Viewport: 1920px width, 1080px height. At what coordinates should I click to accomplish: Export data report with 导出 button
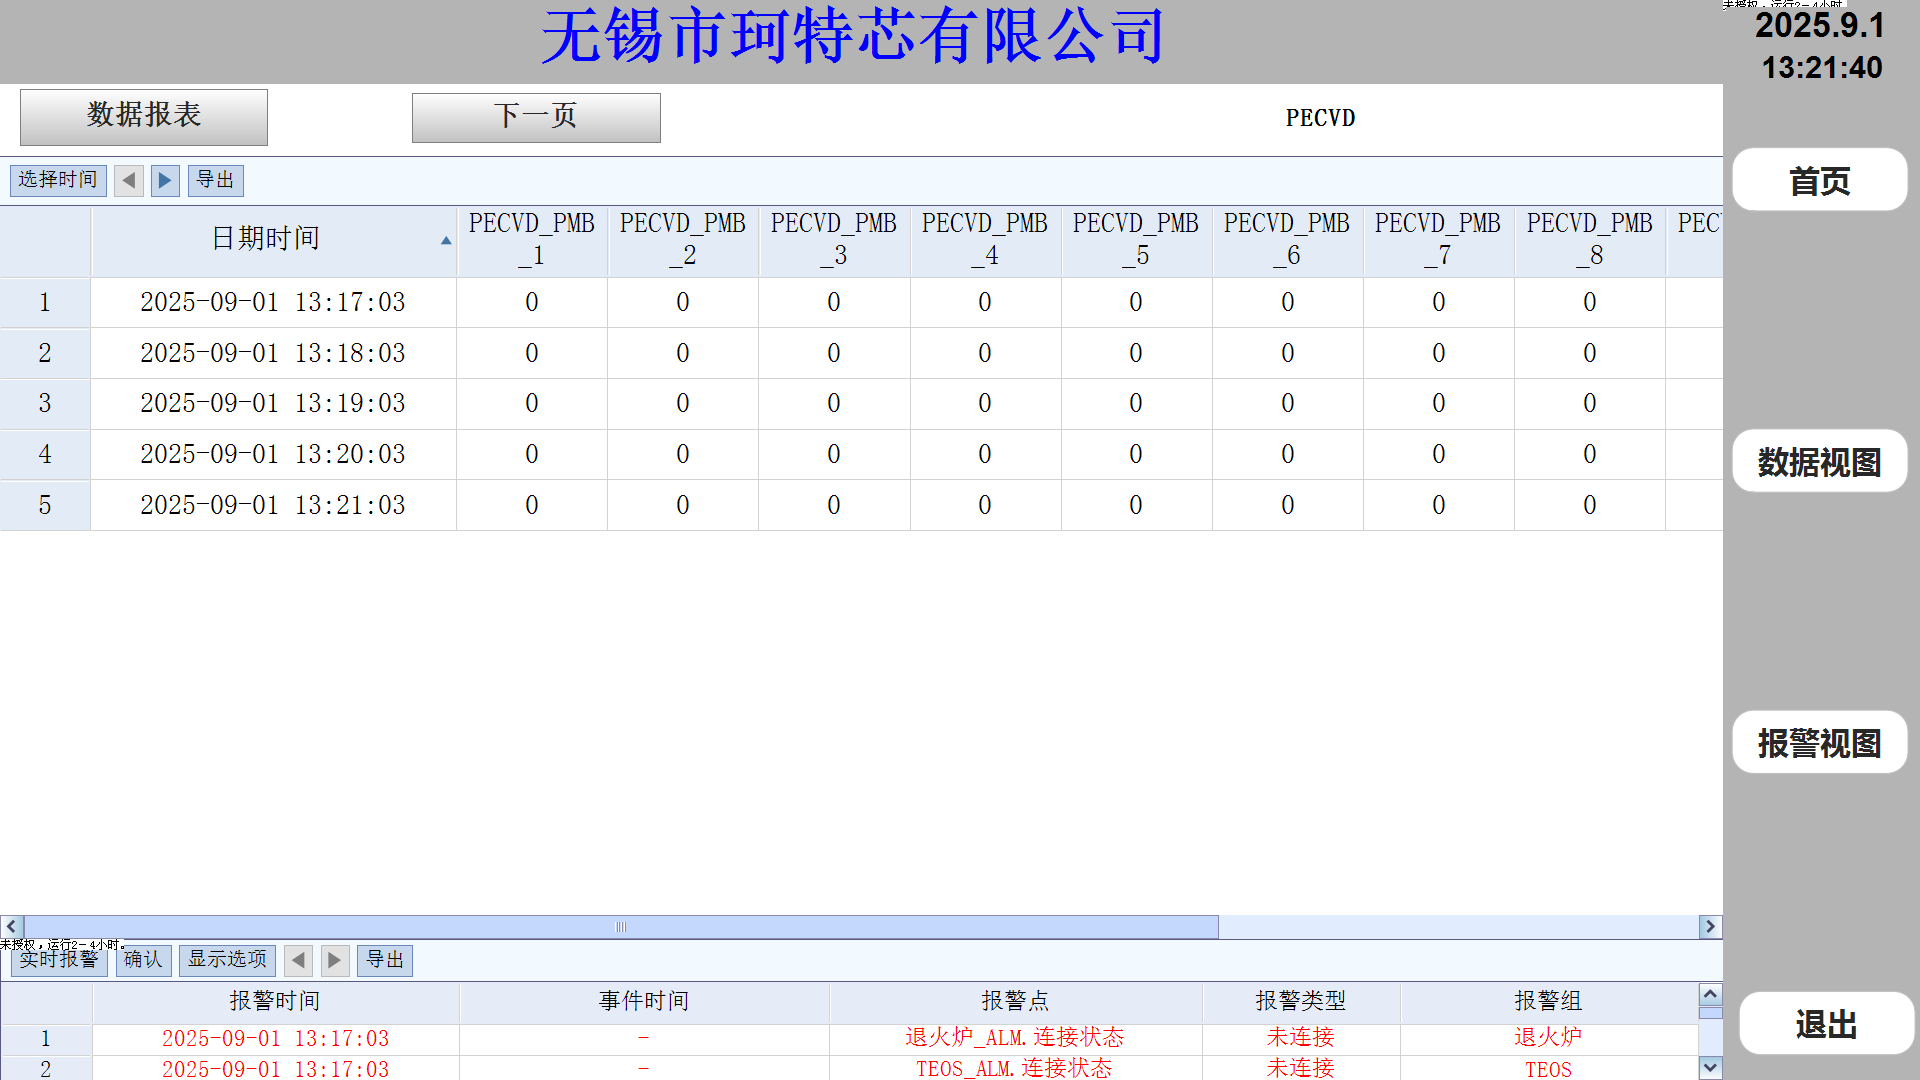click(215, 181)
